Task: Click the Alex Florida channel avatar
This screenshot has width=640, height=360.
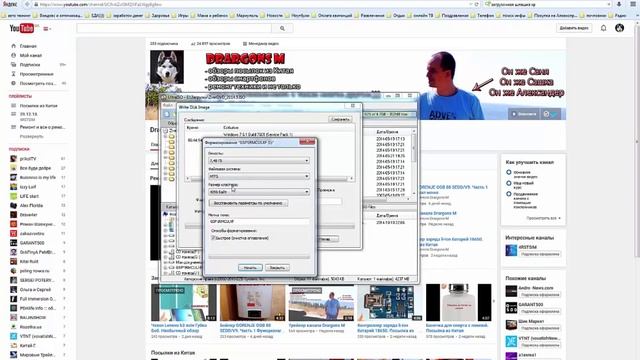Action: (x=13, y=205)
